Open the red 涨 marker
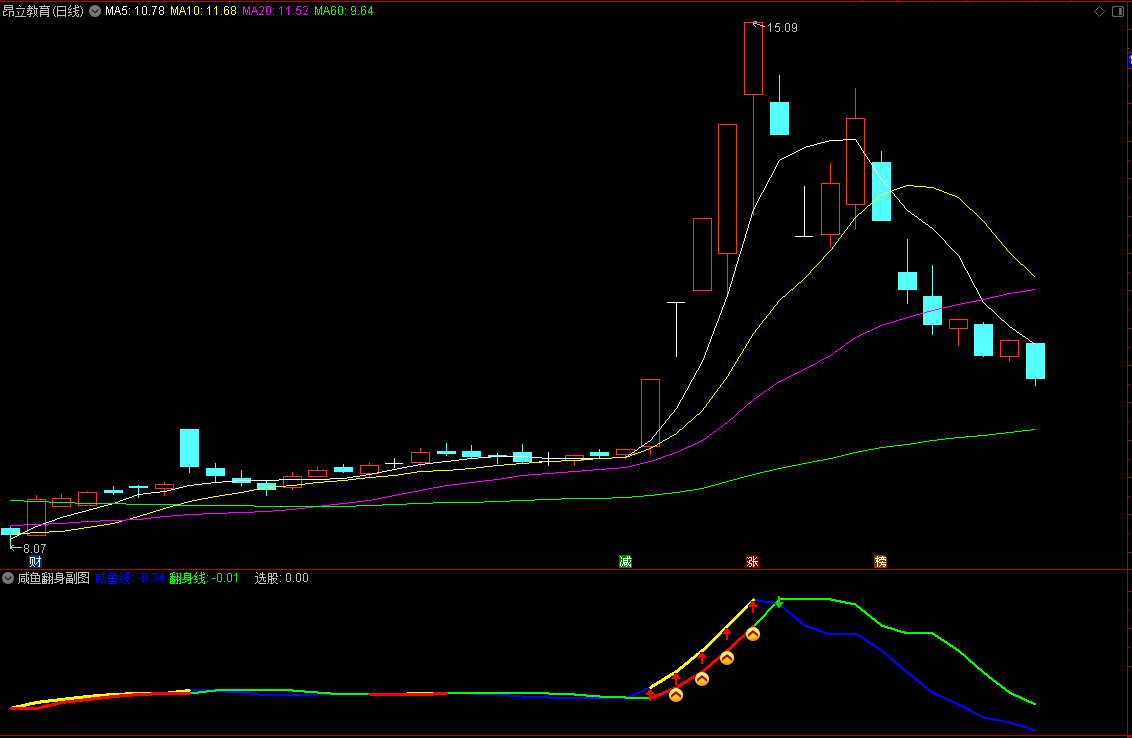Image resolution: width=1132 pixels, height=738 pixels. pos(752,561)
